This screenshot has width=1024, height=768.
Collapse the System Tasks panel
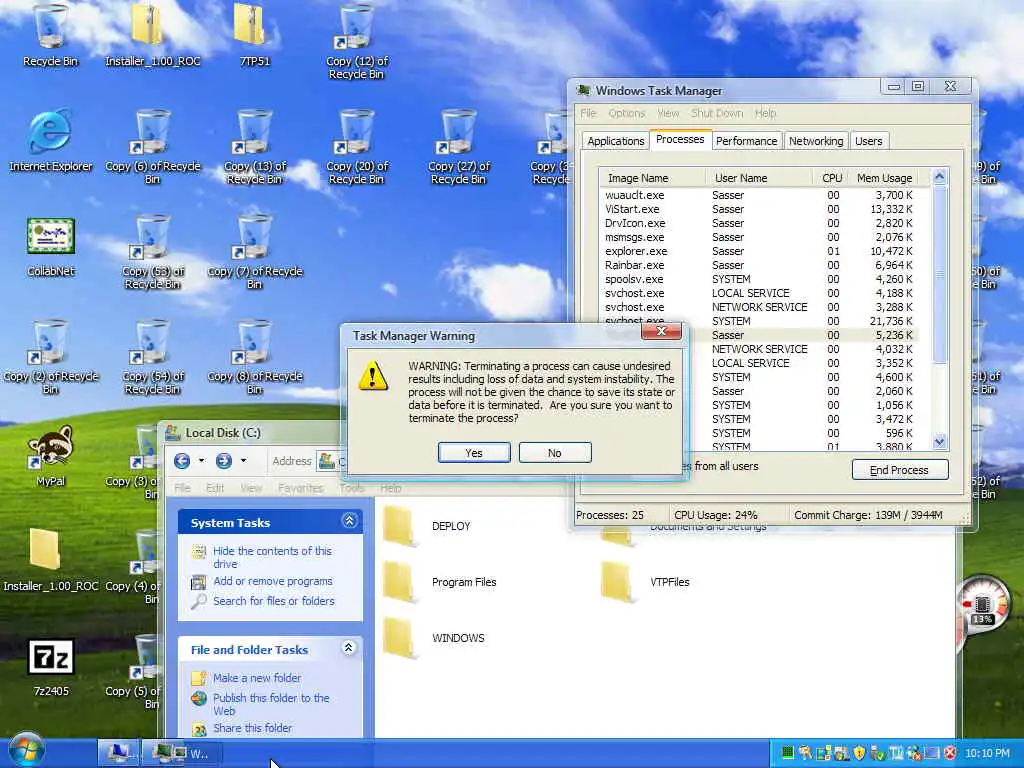point(349,520)
